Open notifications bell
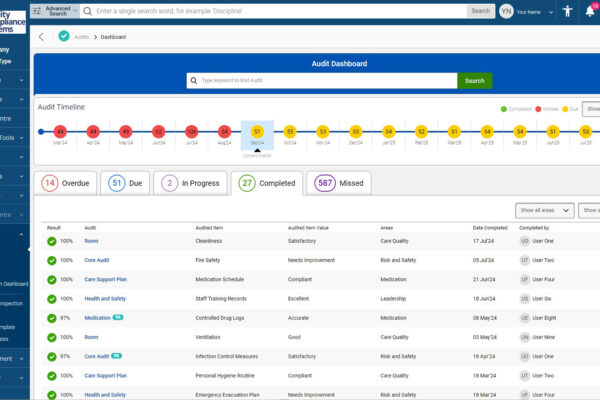 590,11
